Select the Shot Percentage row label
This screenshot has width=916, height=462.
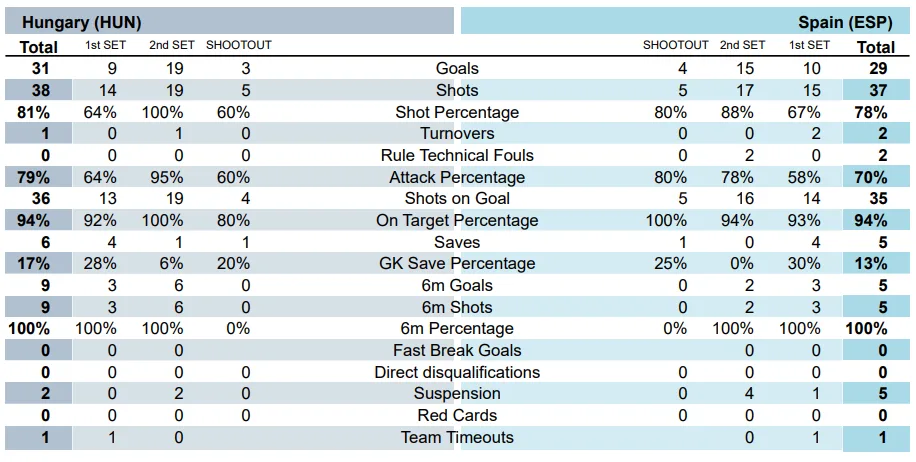(457, 112)
